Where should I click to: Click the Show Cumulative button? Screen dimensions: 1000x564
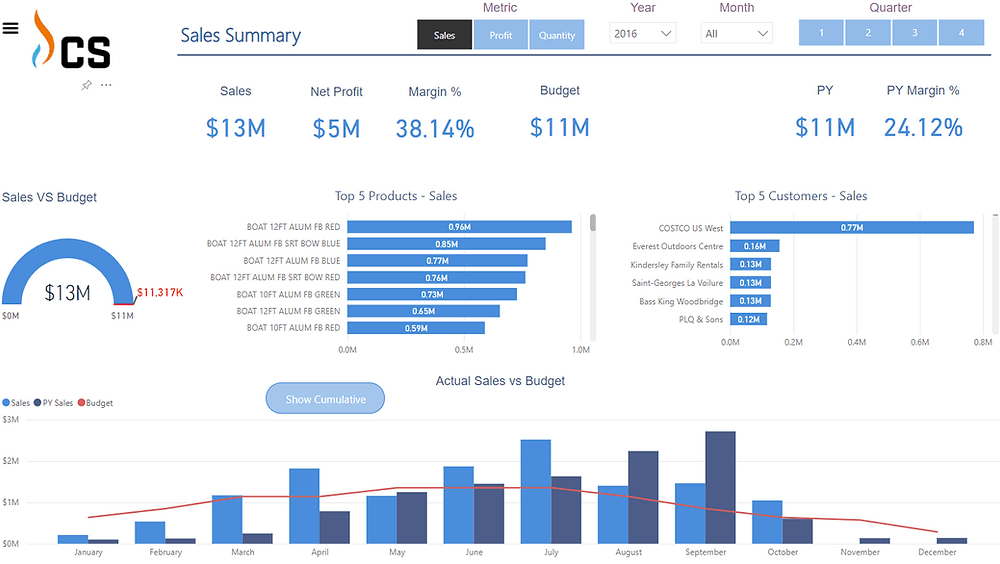[x=325, y=399]
